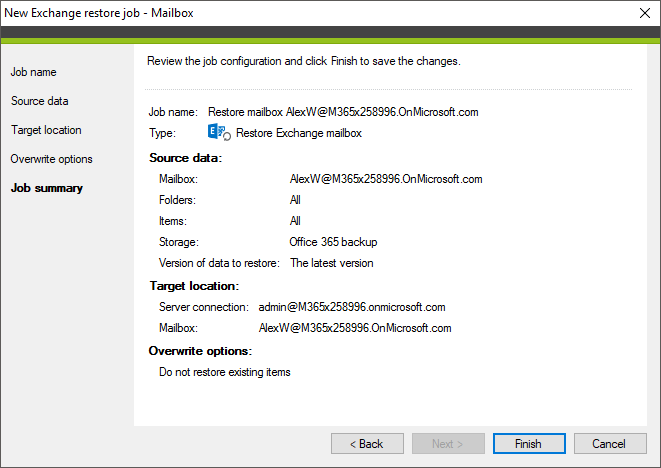Select the Job summary step
This screenshot has height=468, width=661.
pyautogui.click(x=46, y=188)
